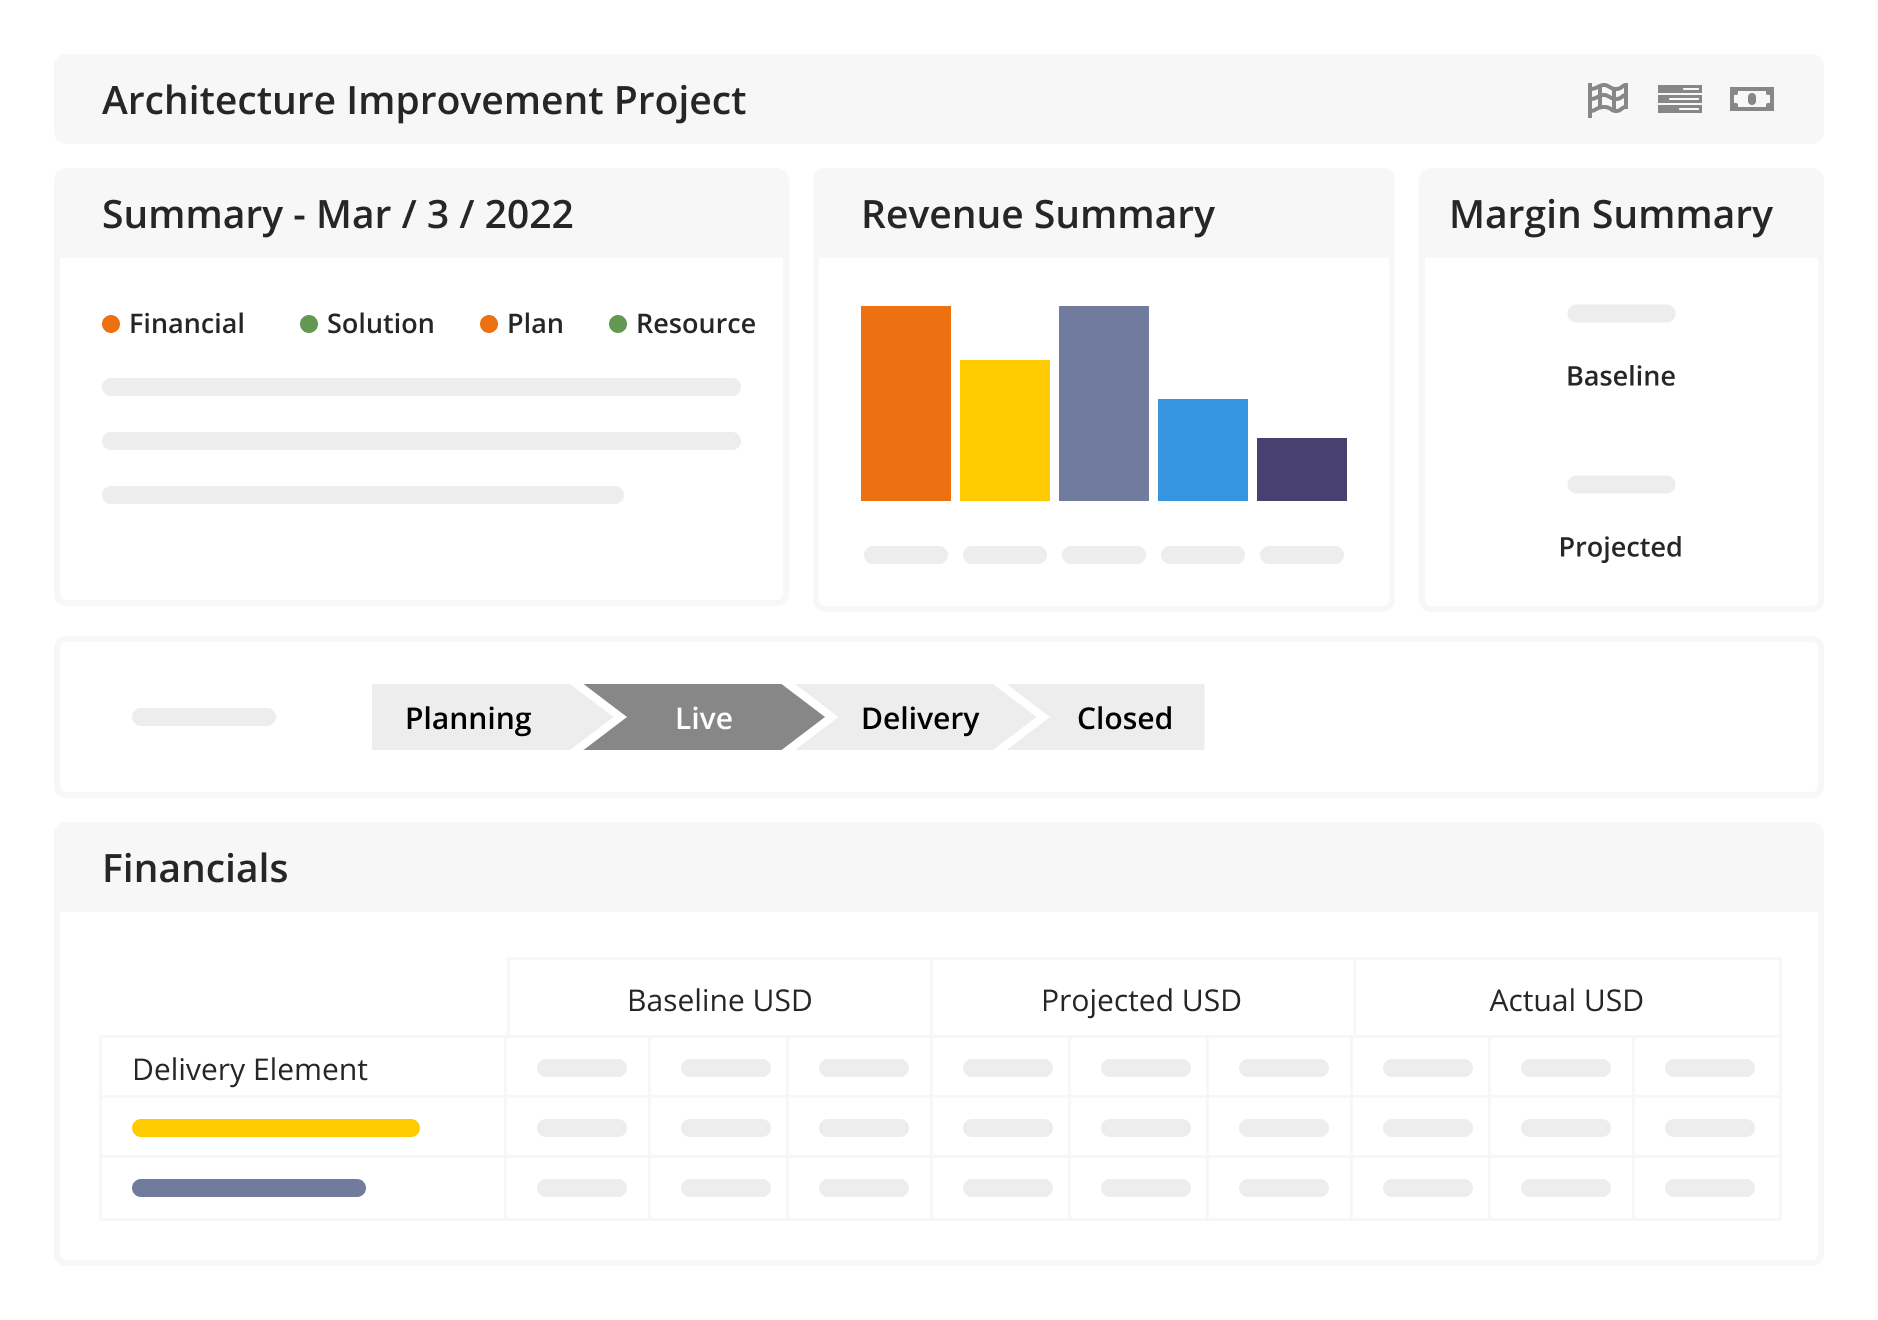This screenshot has height=1320, width=1878.
Task: Open the milestones flag icon in the header
Action: (1606, 99)
